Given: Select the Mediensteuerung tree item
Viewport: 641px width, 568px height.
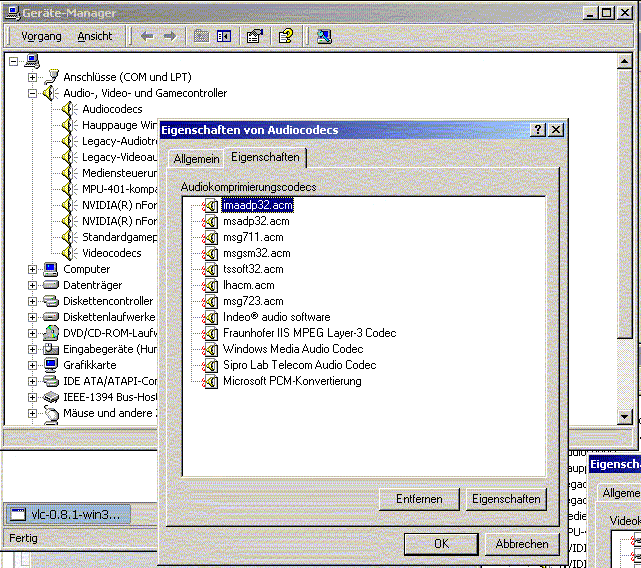Looking at the screenshot, I should pyautogui.click(x=119, y=173).
